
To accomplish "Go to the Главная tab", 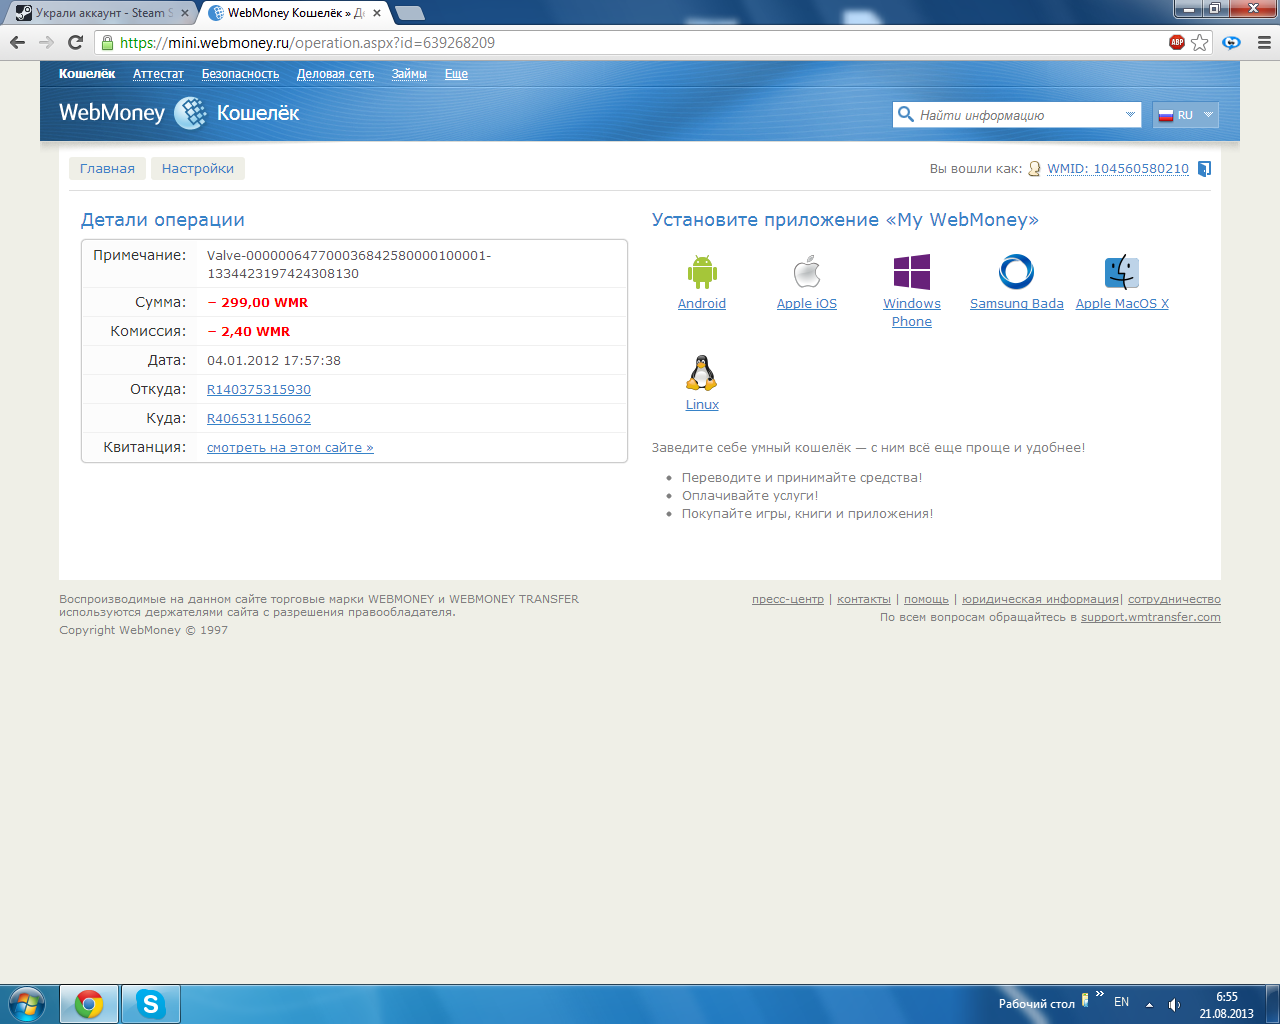I will pos(107,169).
